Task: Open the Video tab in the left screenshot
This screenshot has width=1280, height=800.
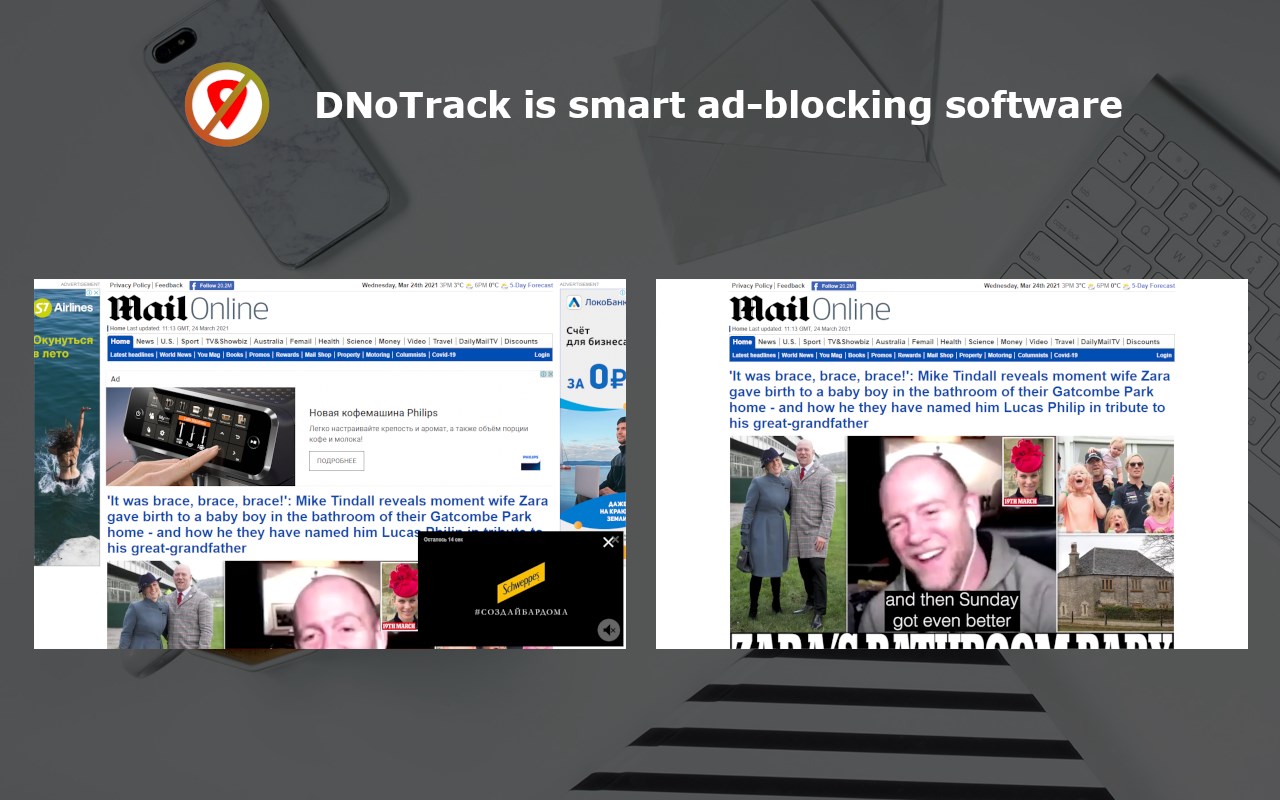Action: click(x=416, y=341)
